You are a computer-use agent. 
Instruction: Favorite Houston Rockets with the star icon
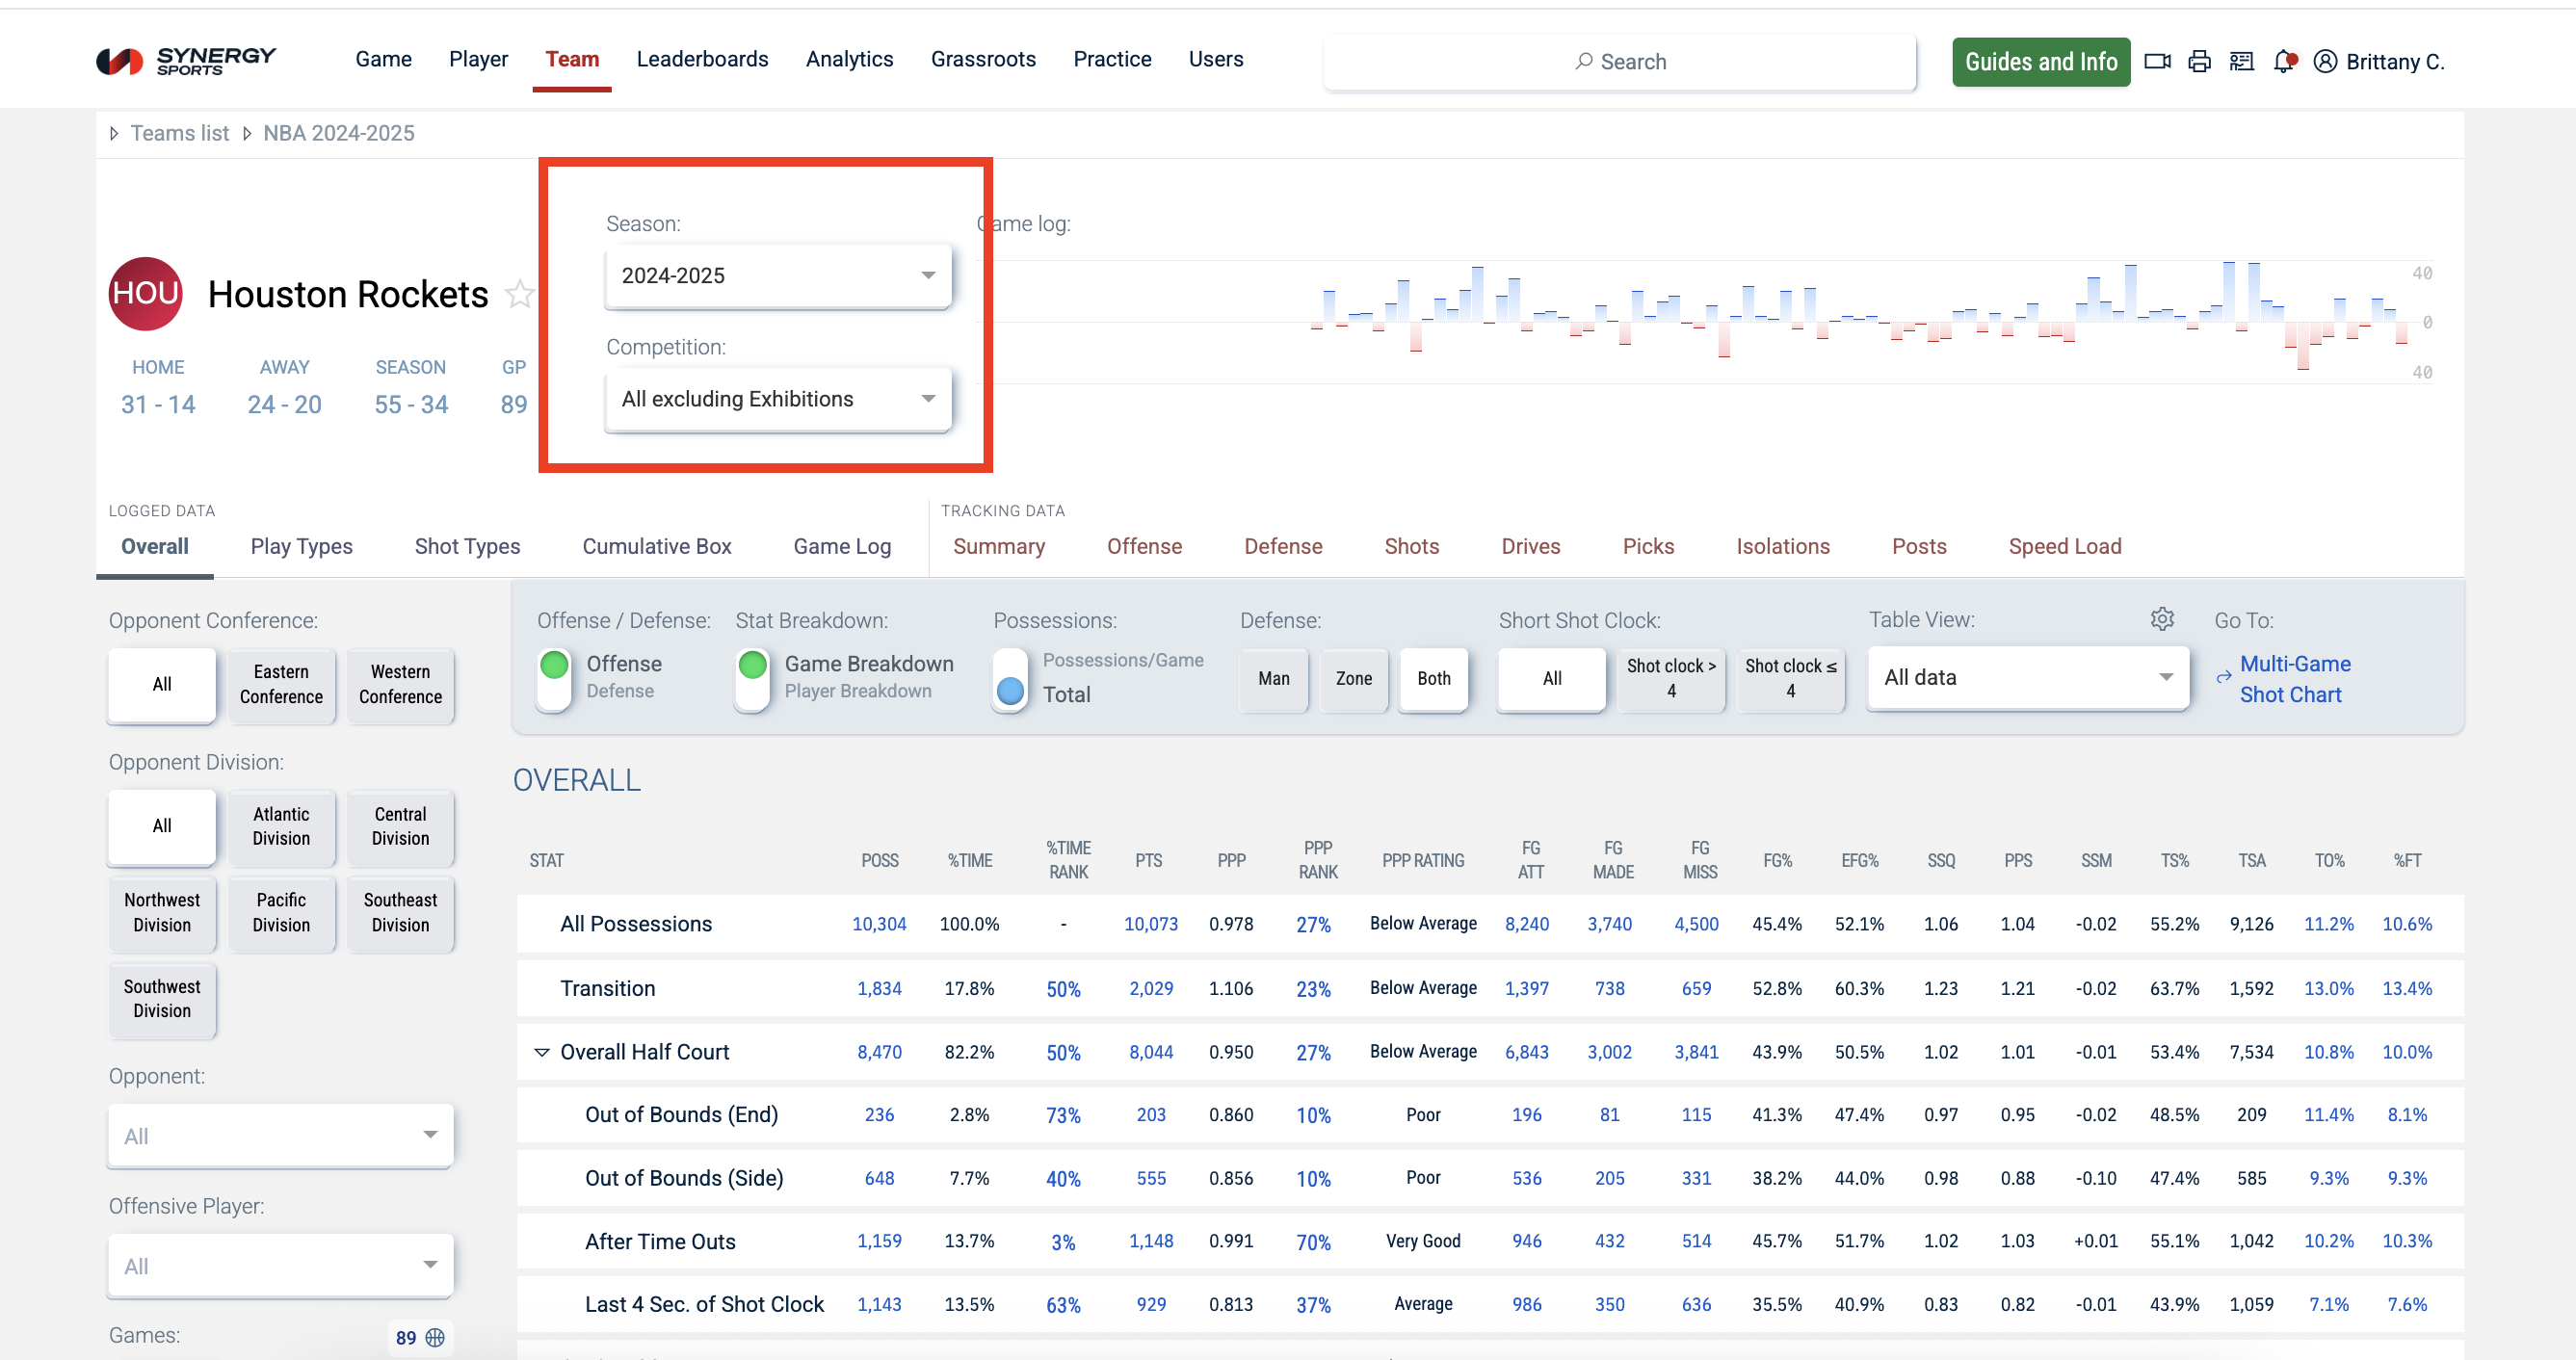(x=519, y=294)
